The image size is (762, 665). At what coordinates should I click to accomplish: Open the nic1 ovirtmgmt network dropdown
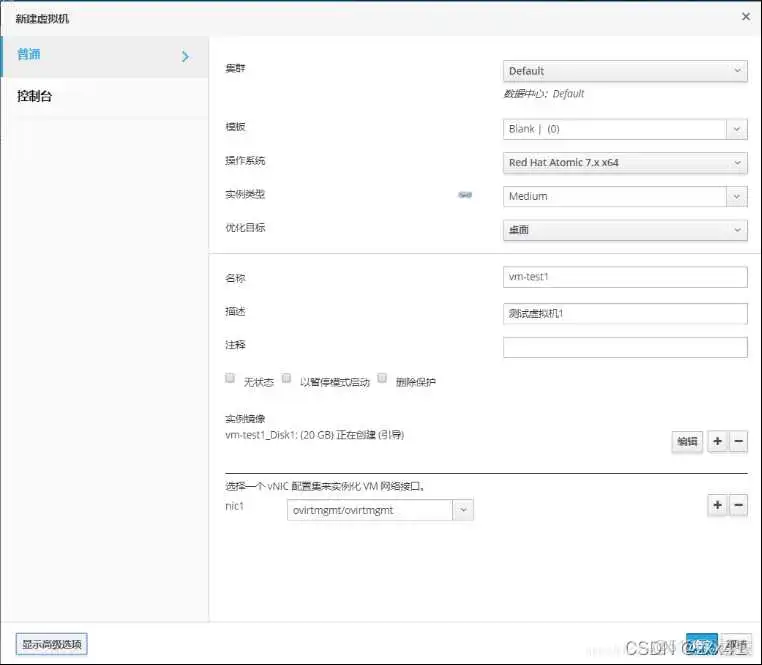380,510
